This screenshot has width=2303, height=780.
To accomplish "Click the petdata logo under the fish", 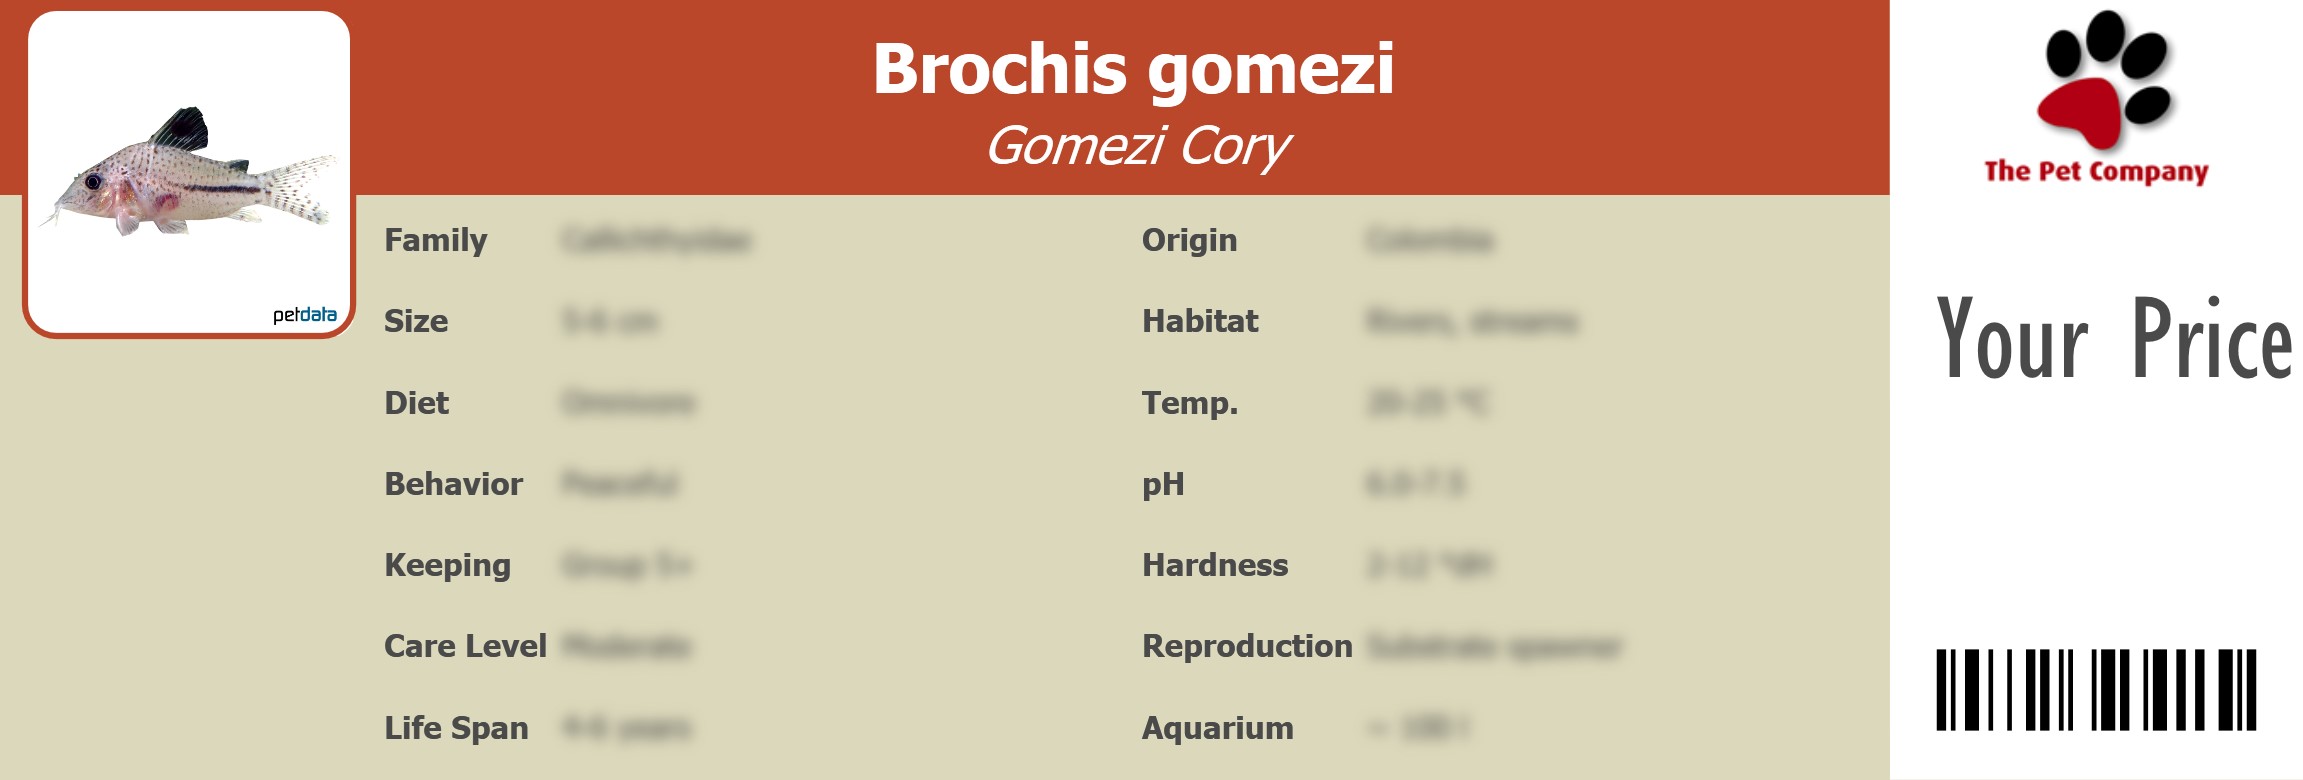I will (304, 315).
